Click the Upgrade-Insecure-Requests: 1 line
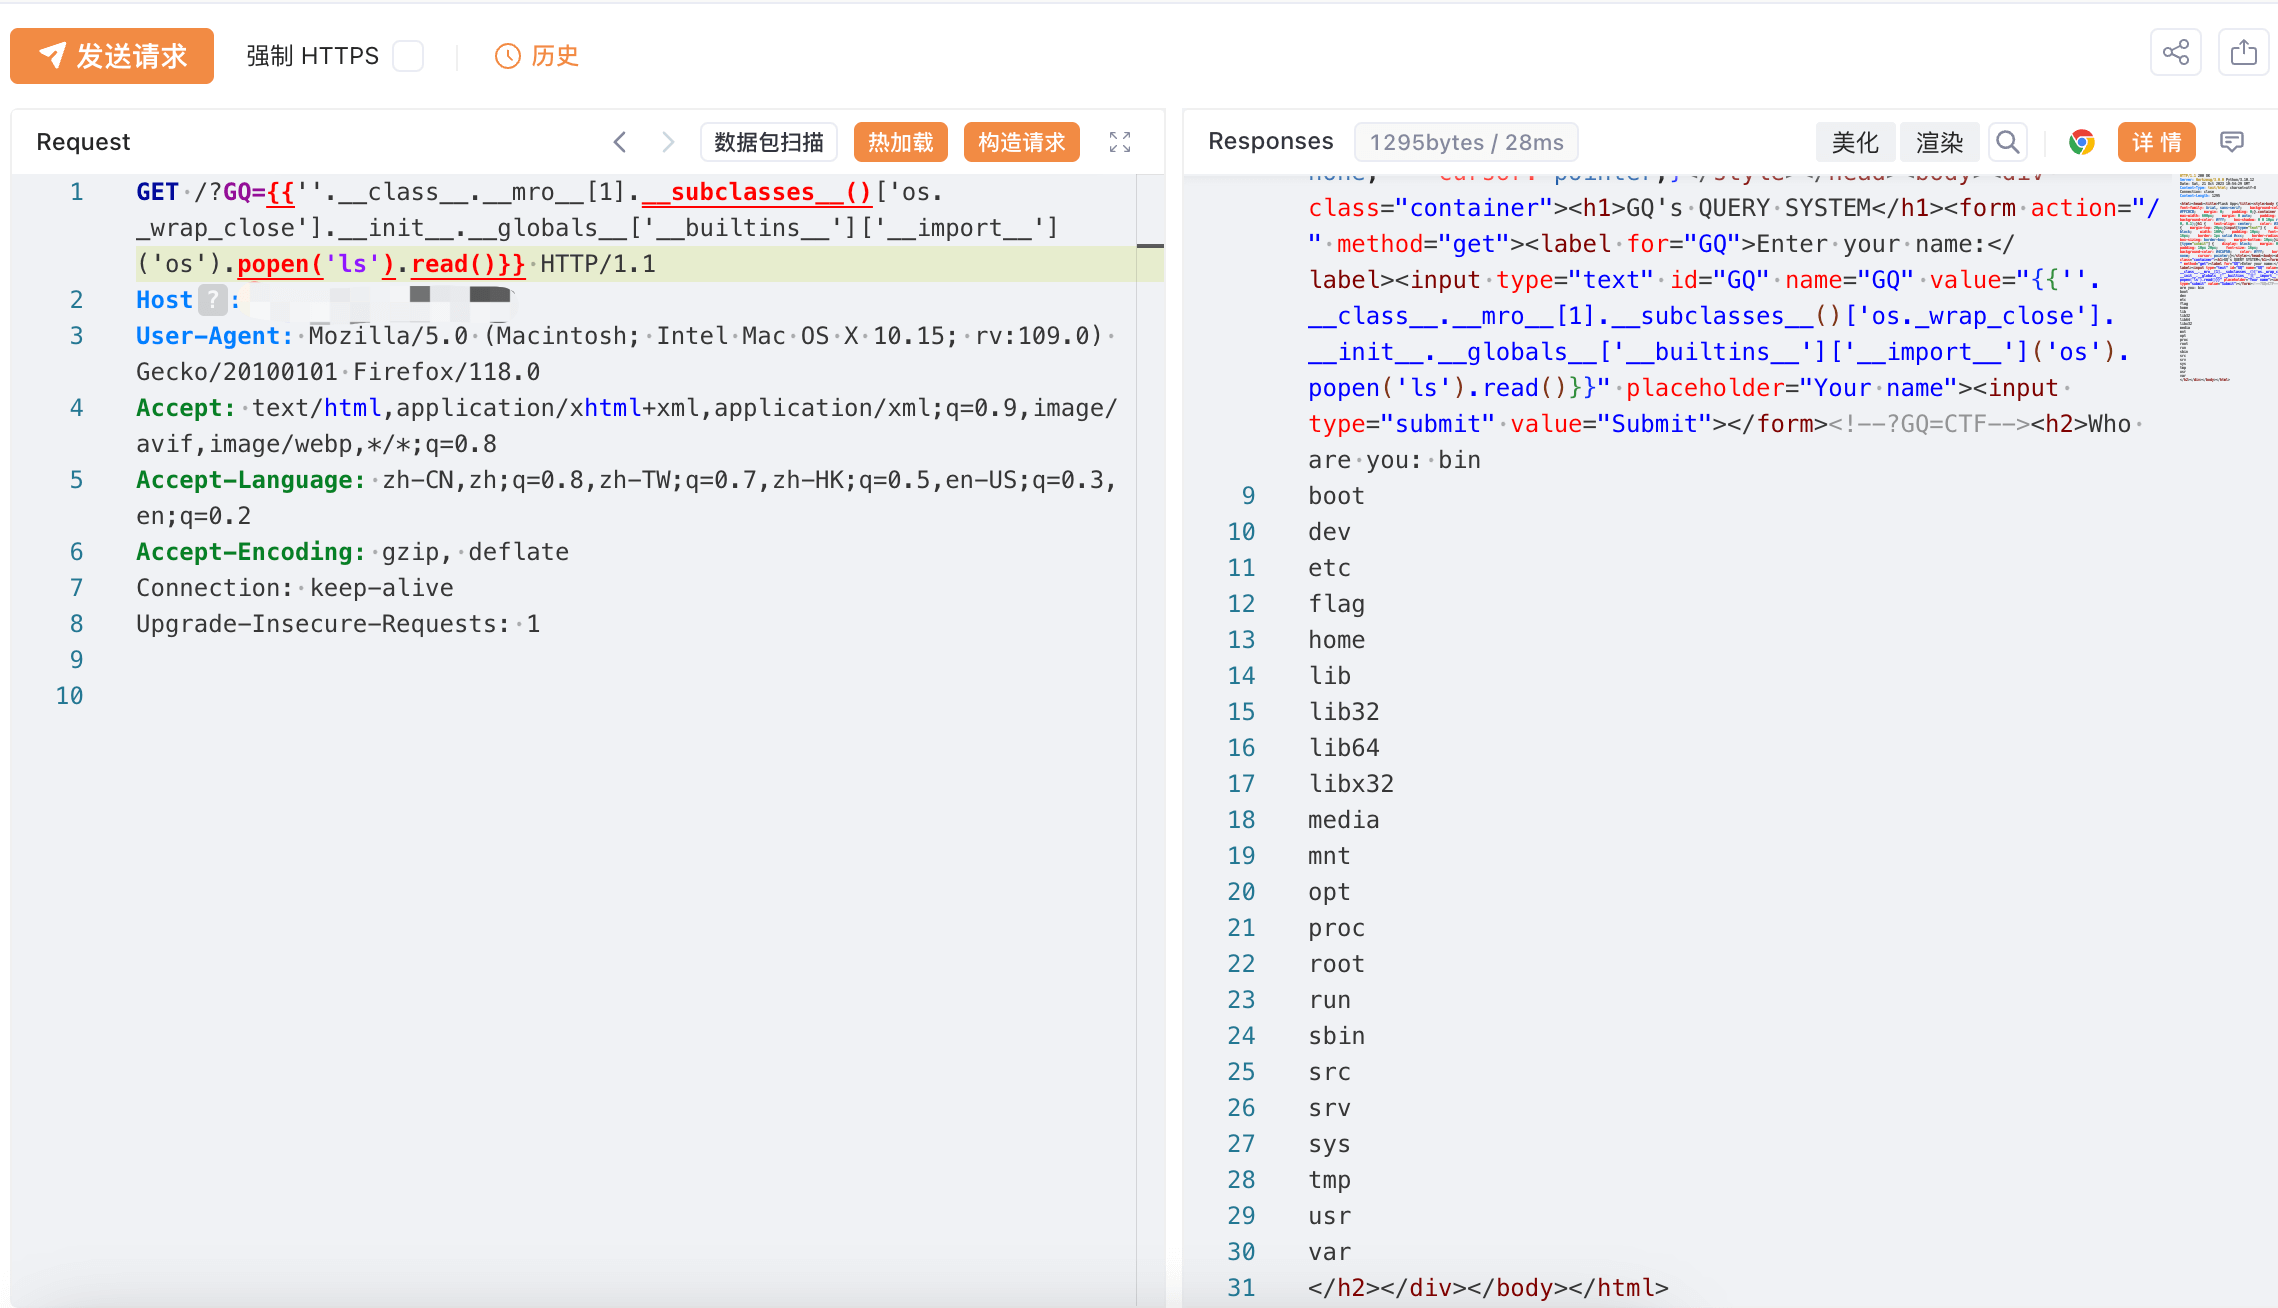 (338, 624)
